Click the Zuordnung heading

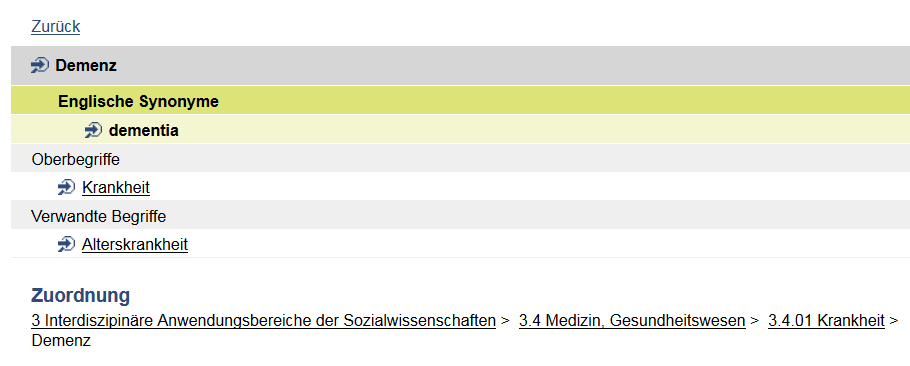click(x=81, y=295)
